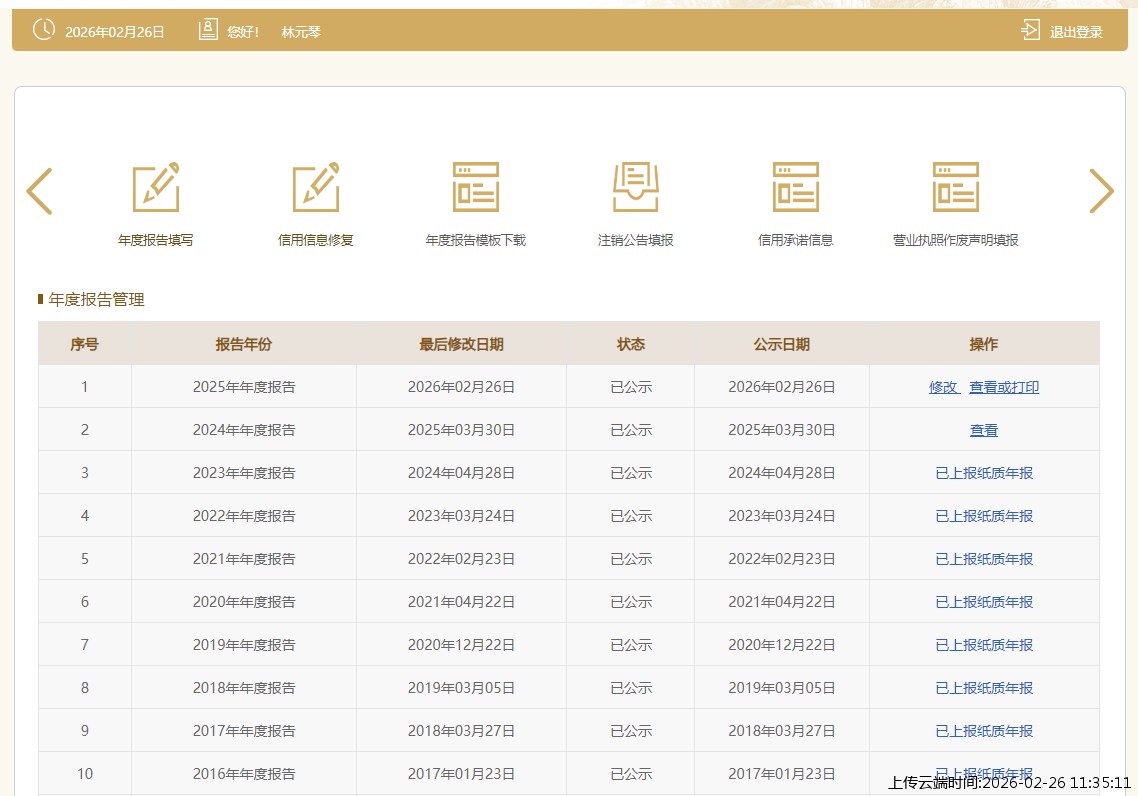The height and width of the screenshot is (796, 1138).
Task: Select the 注销公告填报 inbox icon
Action: [636, 187]
